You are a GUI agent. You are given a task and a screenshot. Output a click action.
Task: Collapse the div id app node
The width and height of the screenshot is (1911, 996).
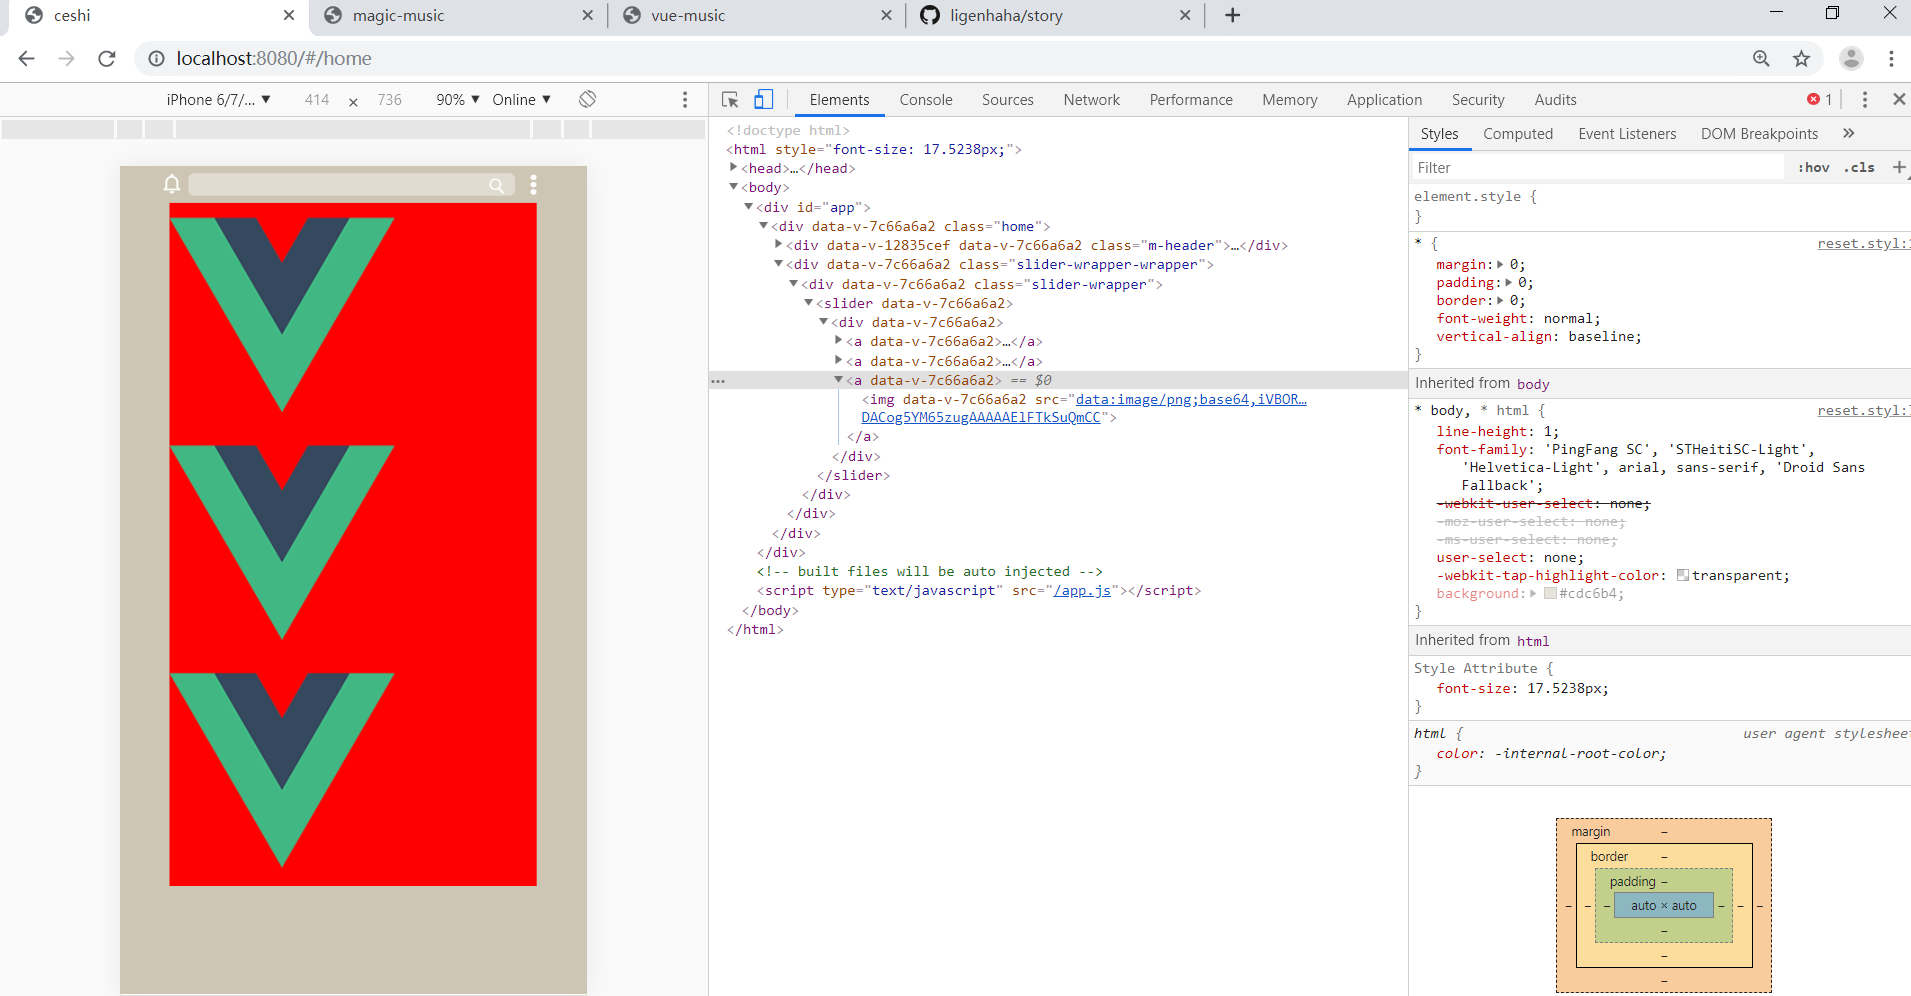748,207
